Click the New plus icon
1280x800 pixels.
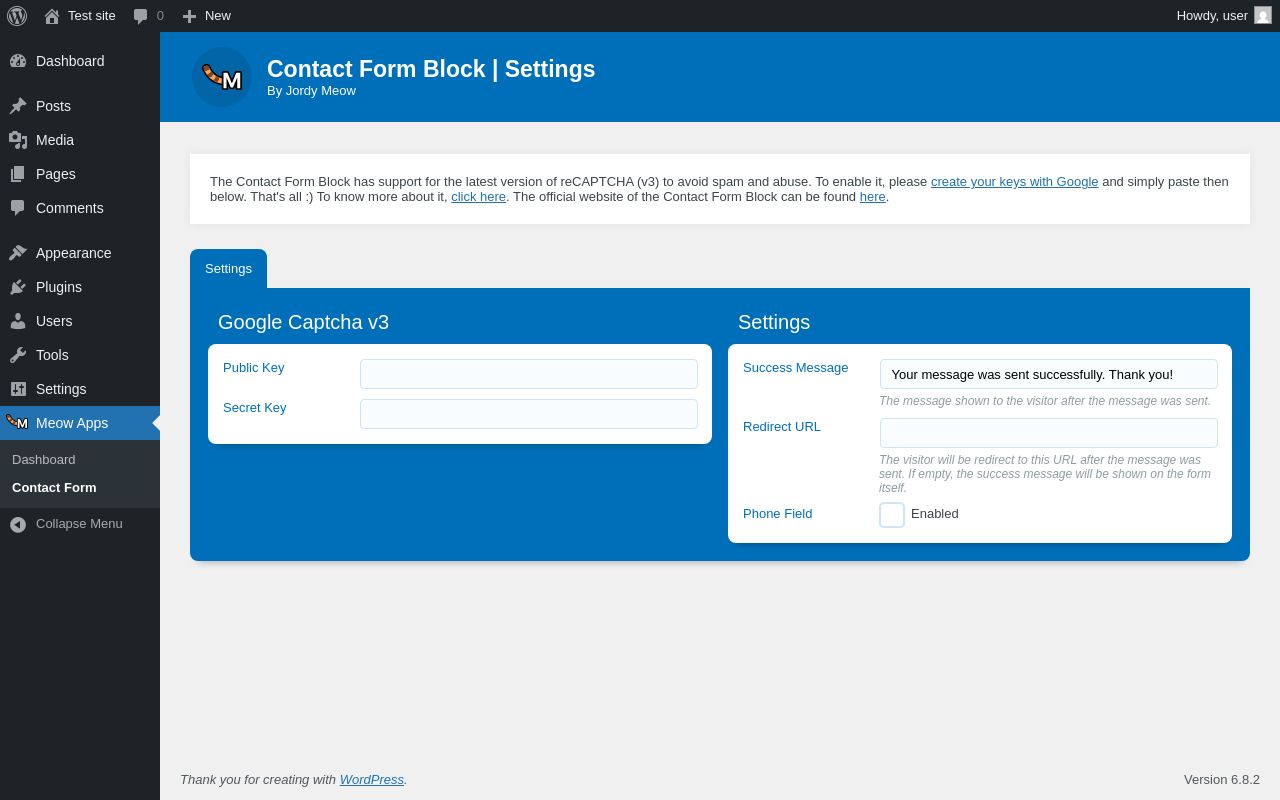coord(189,16)
